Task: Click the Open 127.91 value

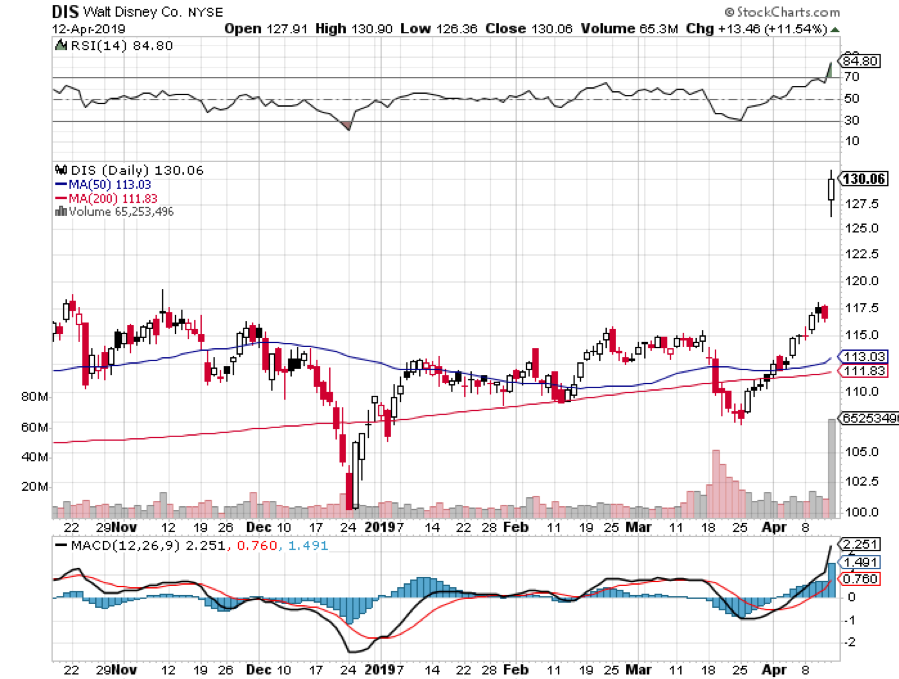Action: [x=265, y=29]
